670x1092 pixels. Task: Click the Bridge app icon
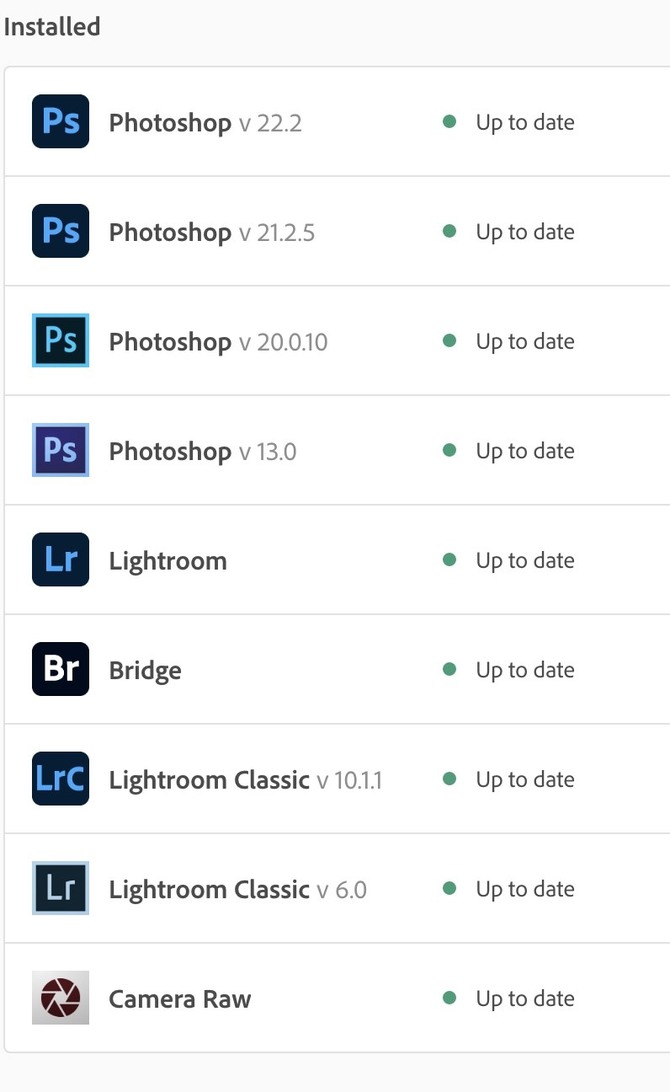[60, 669]
